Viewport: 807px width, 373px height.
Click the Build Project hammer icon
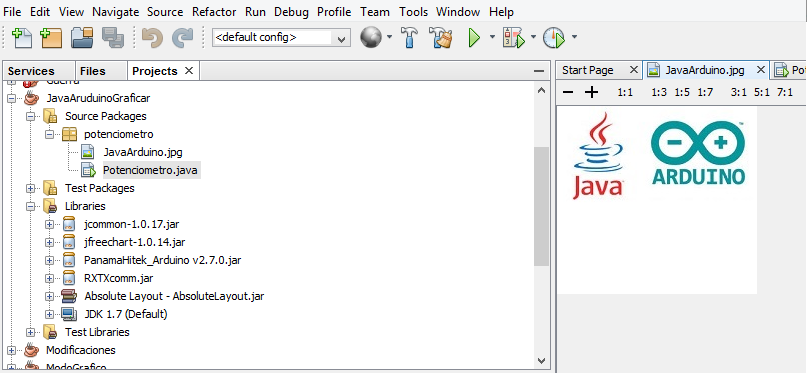pyautogui.click(x=410, y=38)
